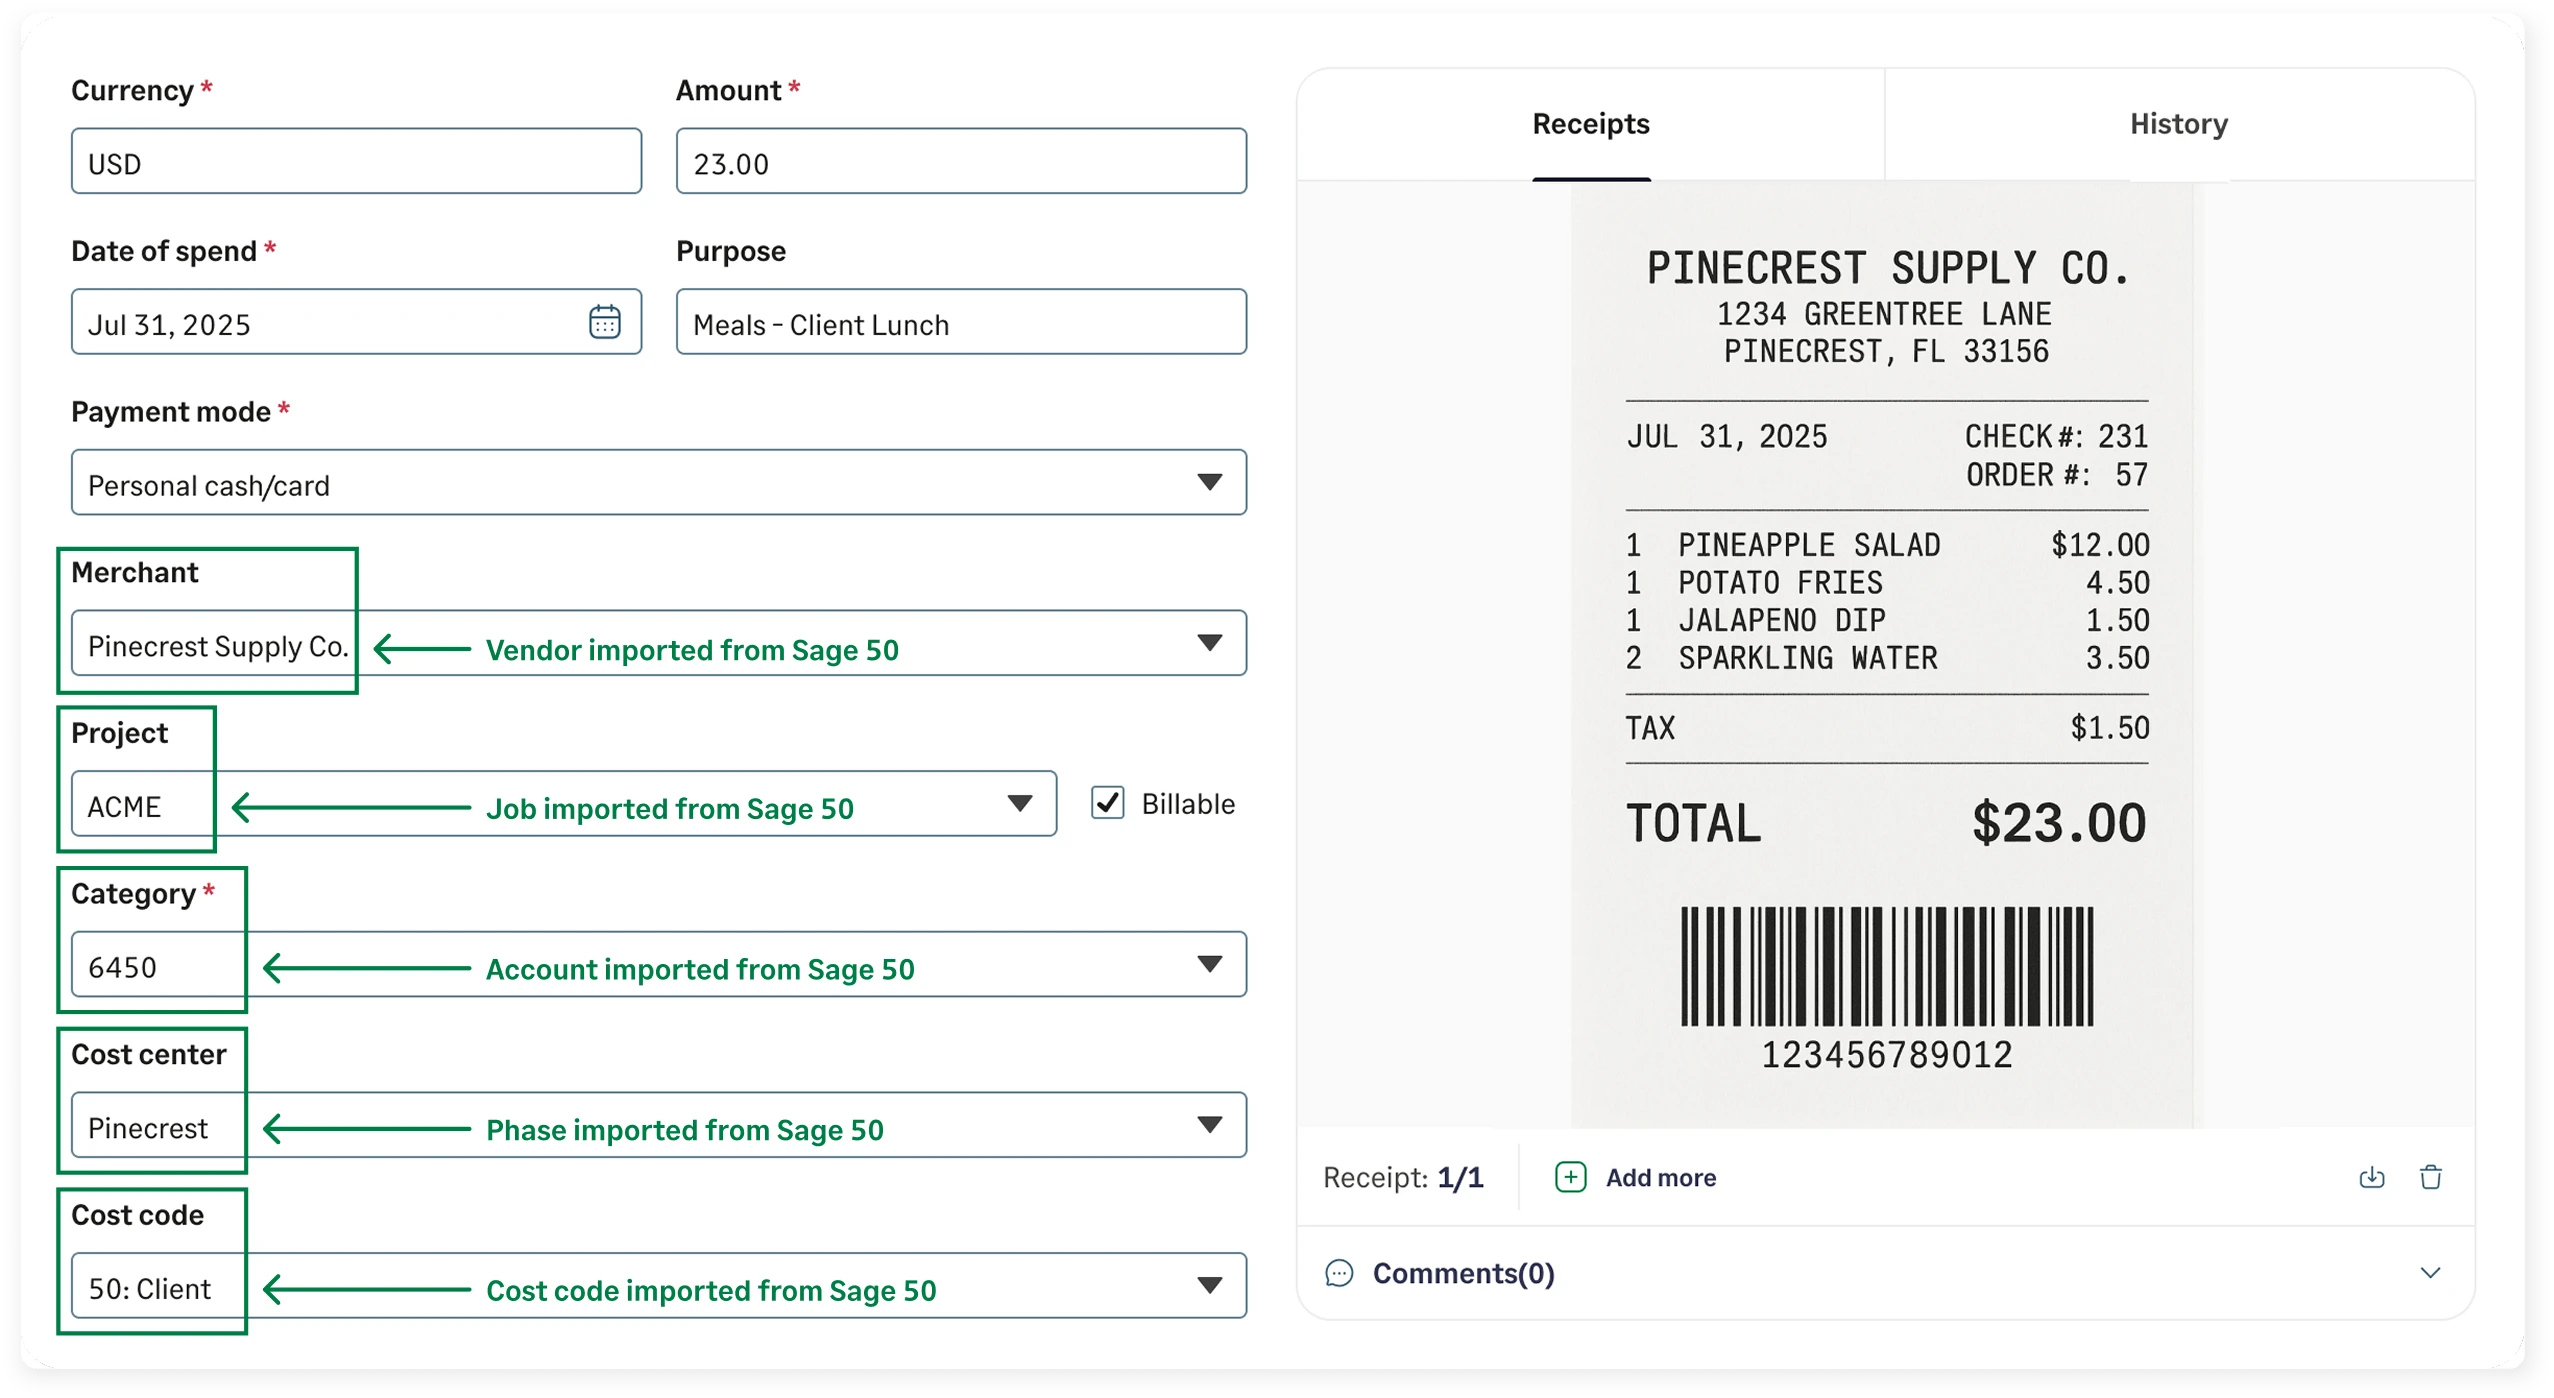Switch to the History tab
The width and height of the screenshot is (2554, 1398).
click(2178, 123)
